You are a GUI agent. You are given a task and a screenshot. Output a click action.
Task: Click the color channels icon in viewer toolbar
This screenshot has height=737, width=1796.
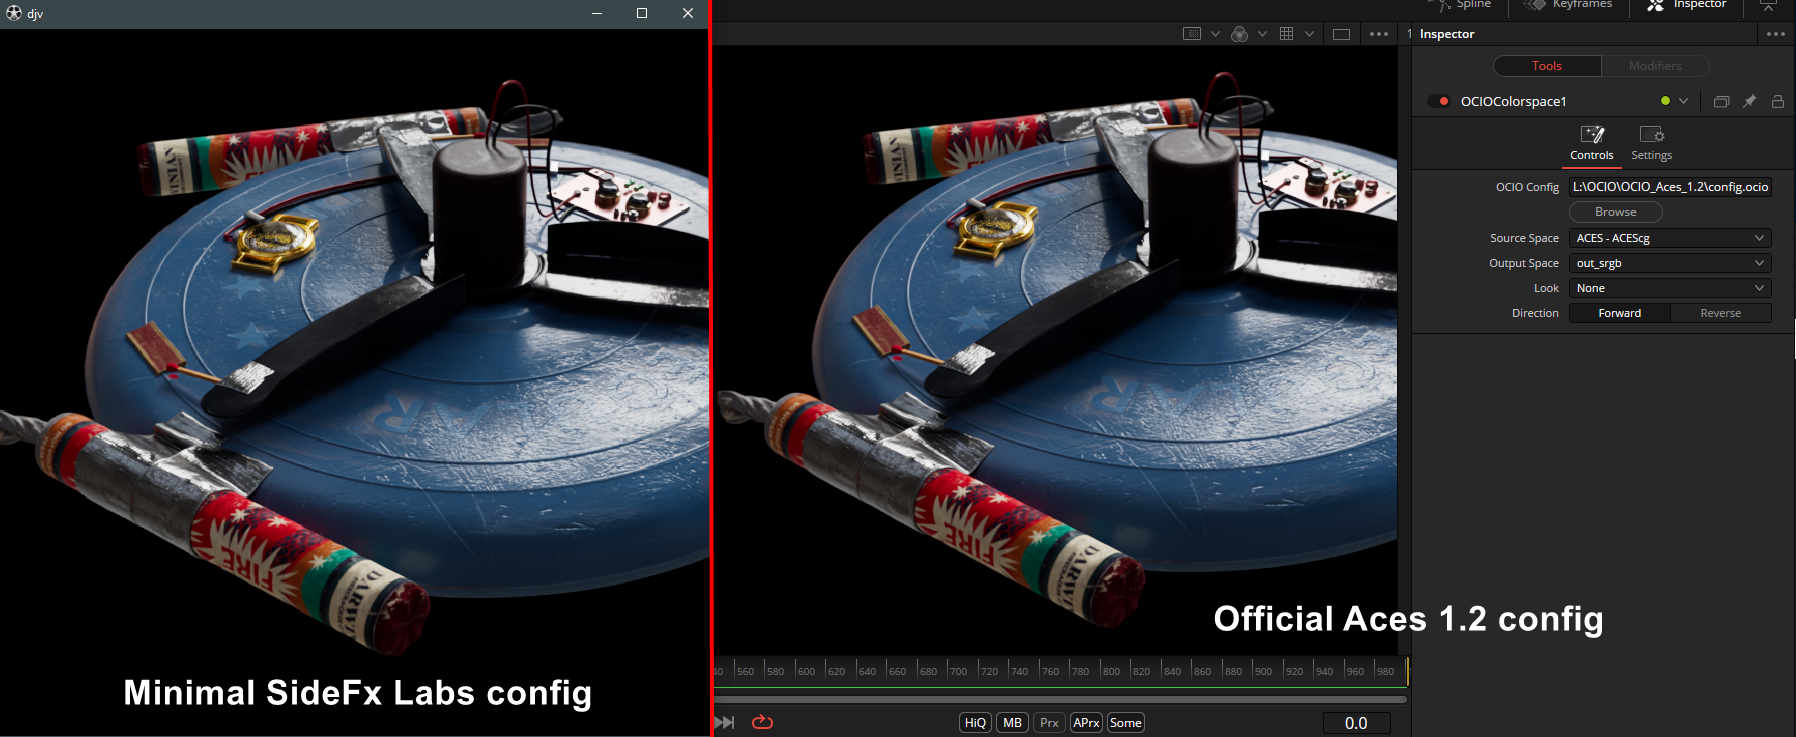point(1240,34)
